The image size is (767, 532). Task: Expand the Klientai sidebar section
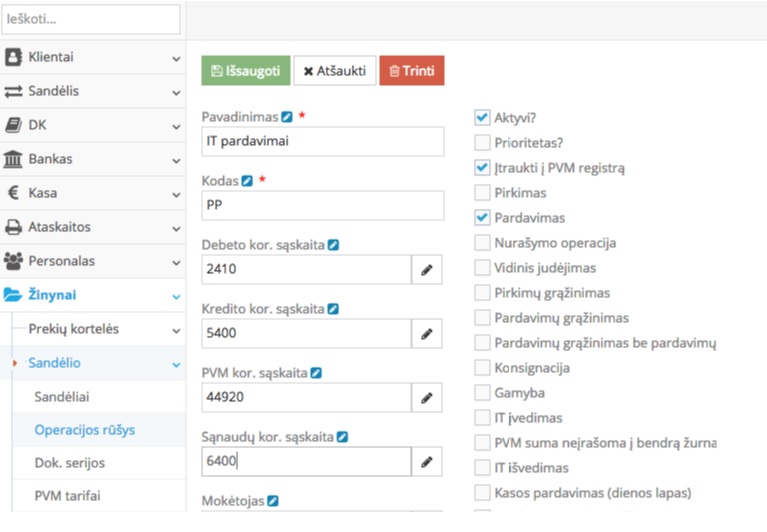point(176,58)
